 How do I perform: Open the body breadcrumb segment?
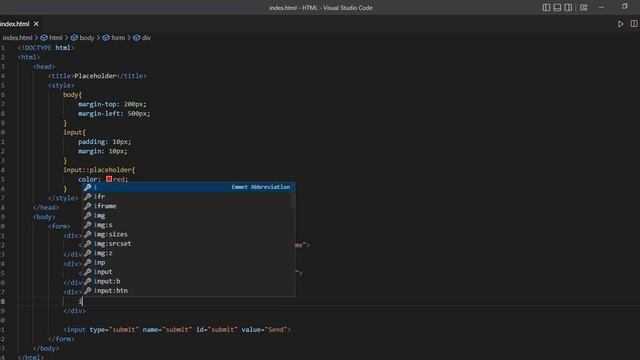pos(82,38)
